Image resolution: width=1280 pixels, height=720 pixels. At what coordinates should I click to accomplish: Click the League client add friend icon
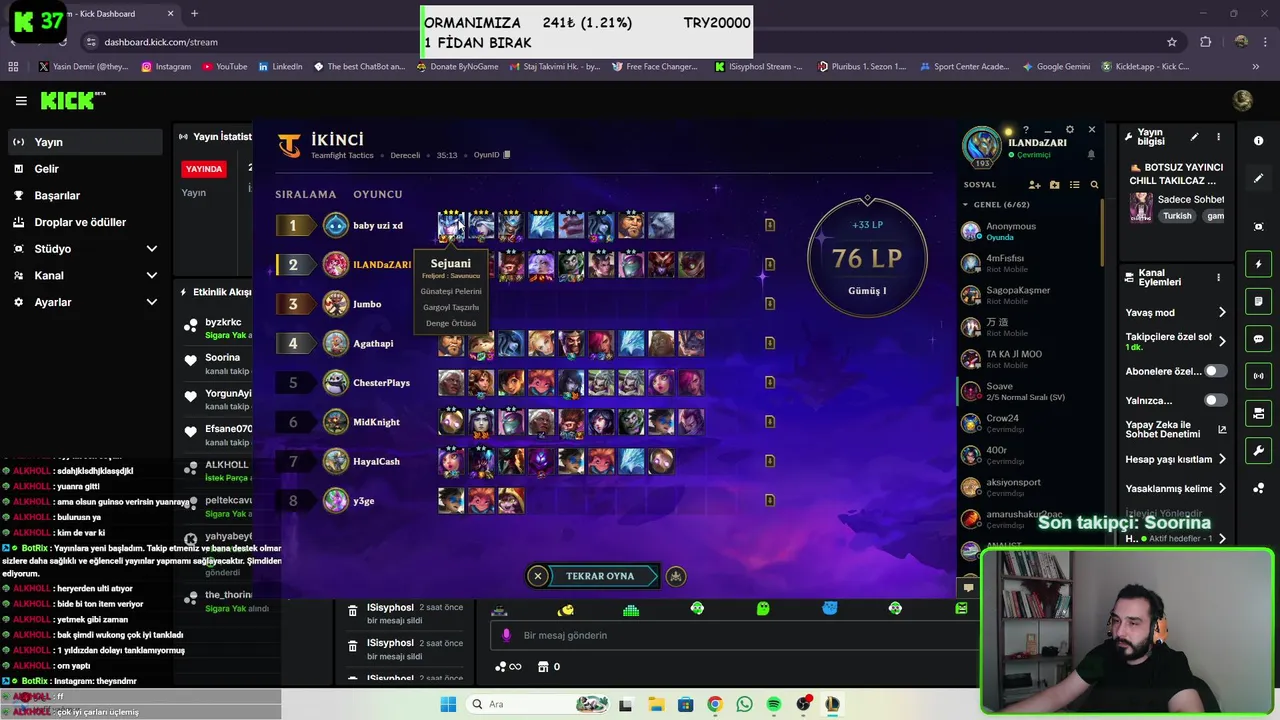click(1034, 185)
